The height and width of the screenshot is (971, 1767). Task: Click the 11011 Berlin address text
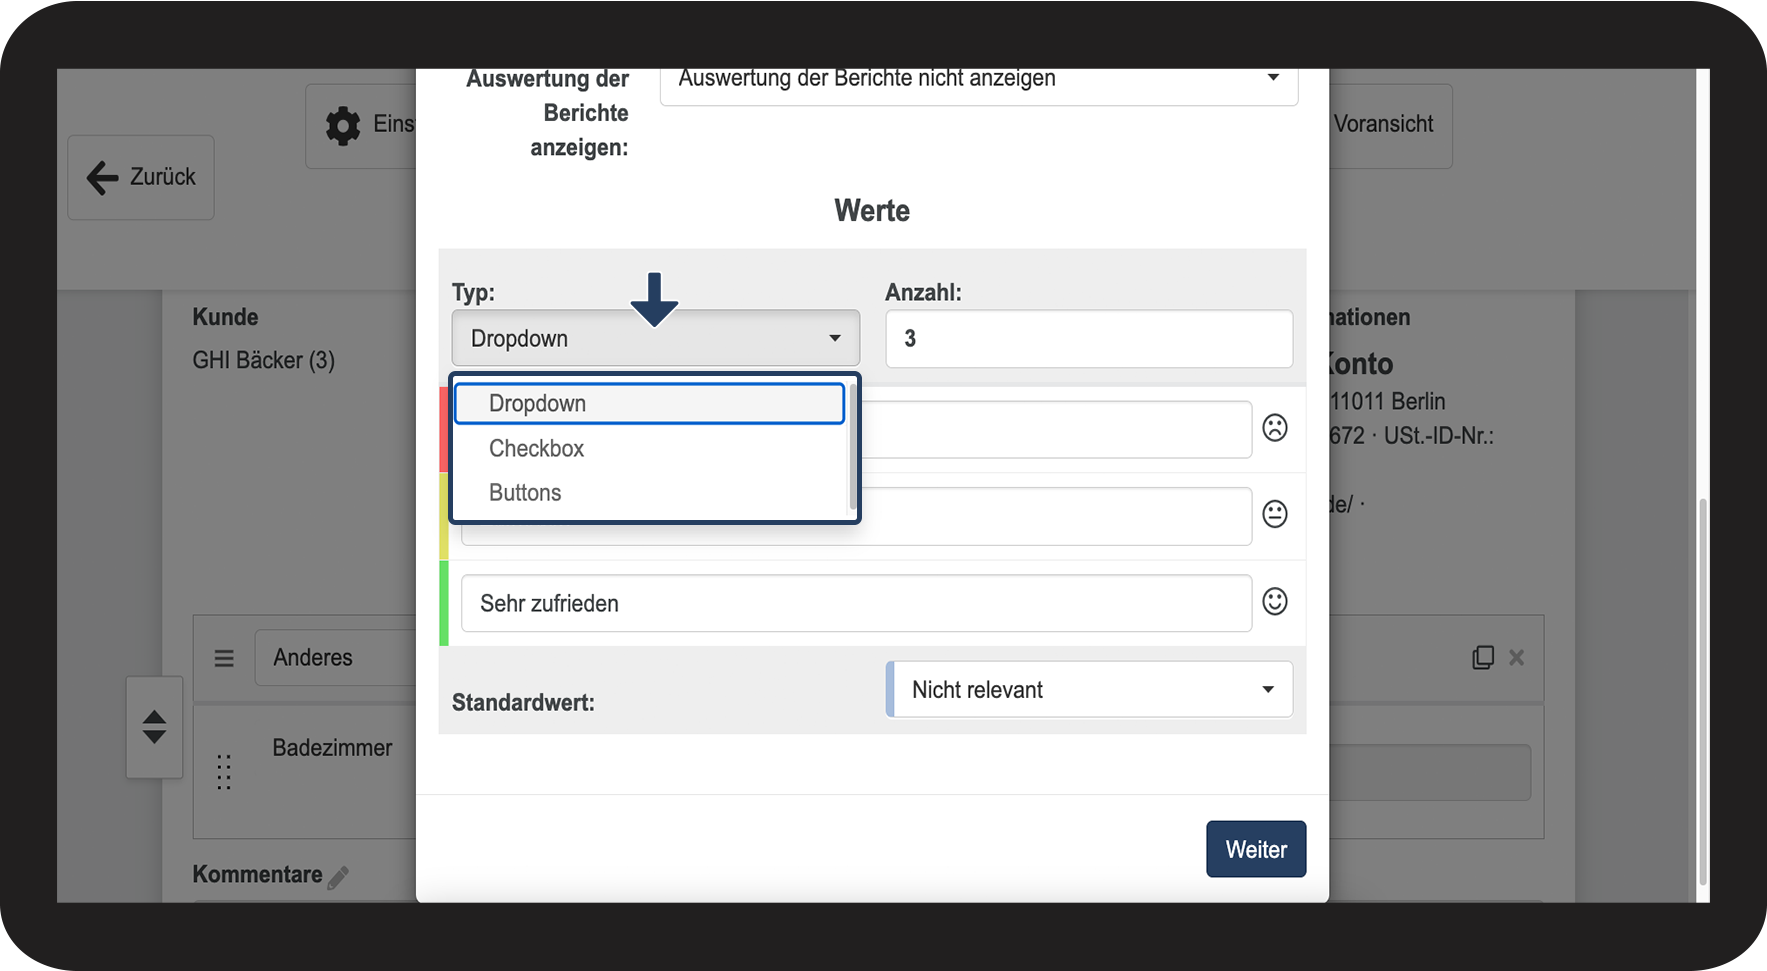coord(1388,401)
